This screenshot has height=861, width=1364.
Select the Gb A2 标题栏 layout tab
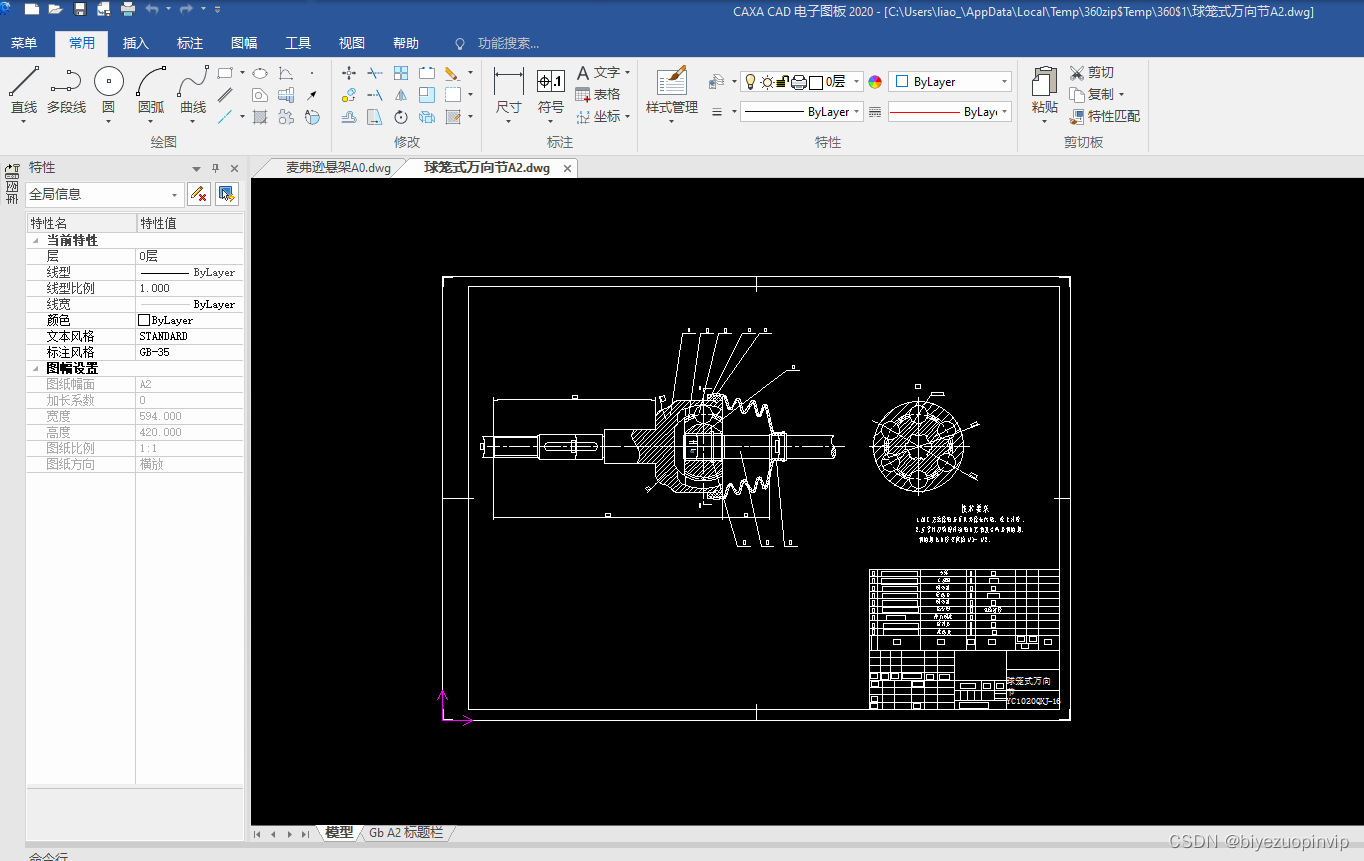[x=406, y=832]
